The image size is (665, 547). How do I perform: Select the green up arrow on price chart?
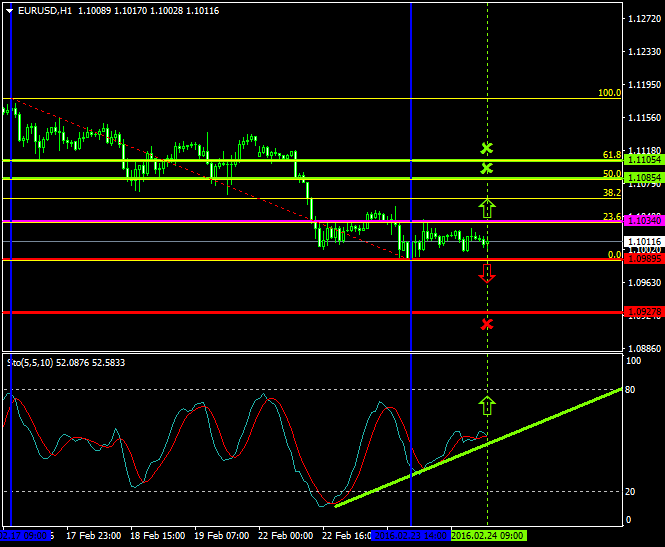[487, 207]
